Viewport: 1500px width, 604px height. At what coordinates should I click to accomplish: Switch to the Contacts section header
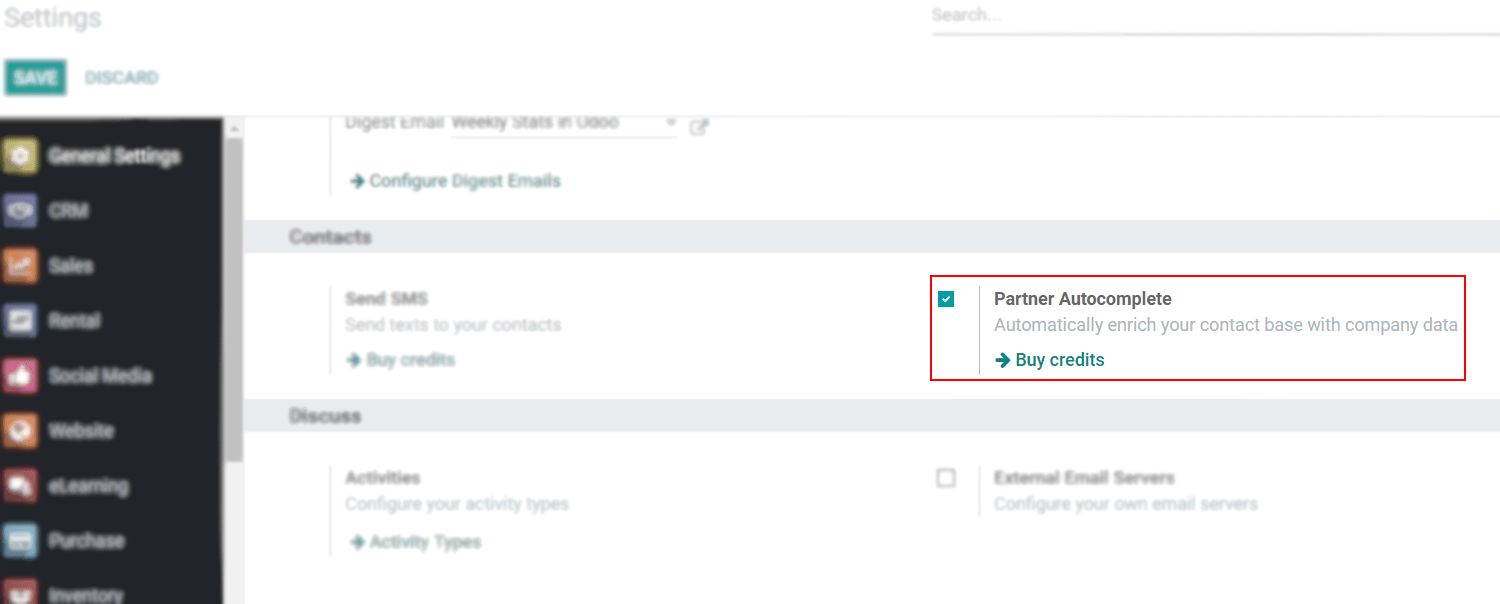coord(330,237)
